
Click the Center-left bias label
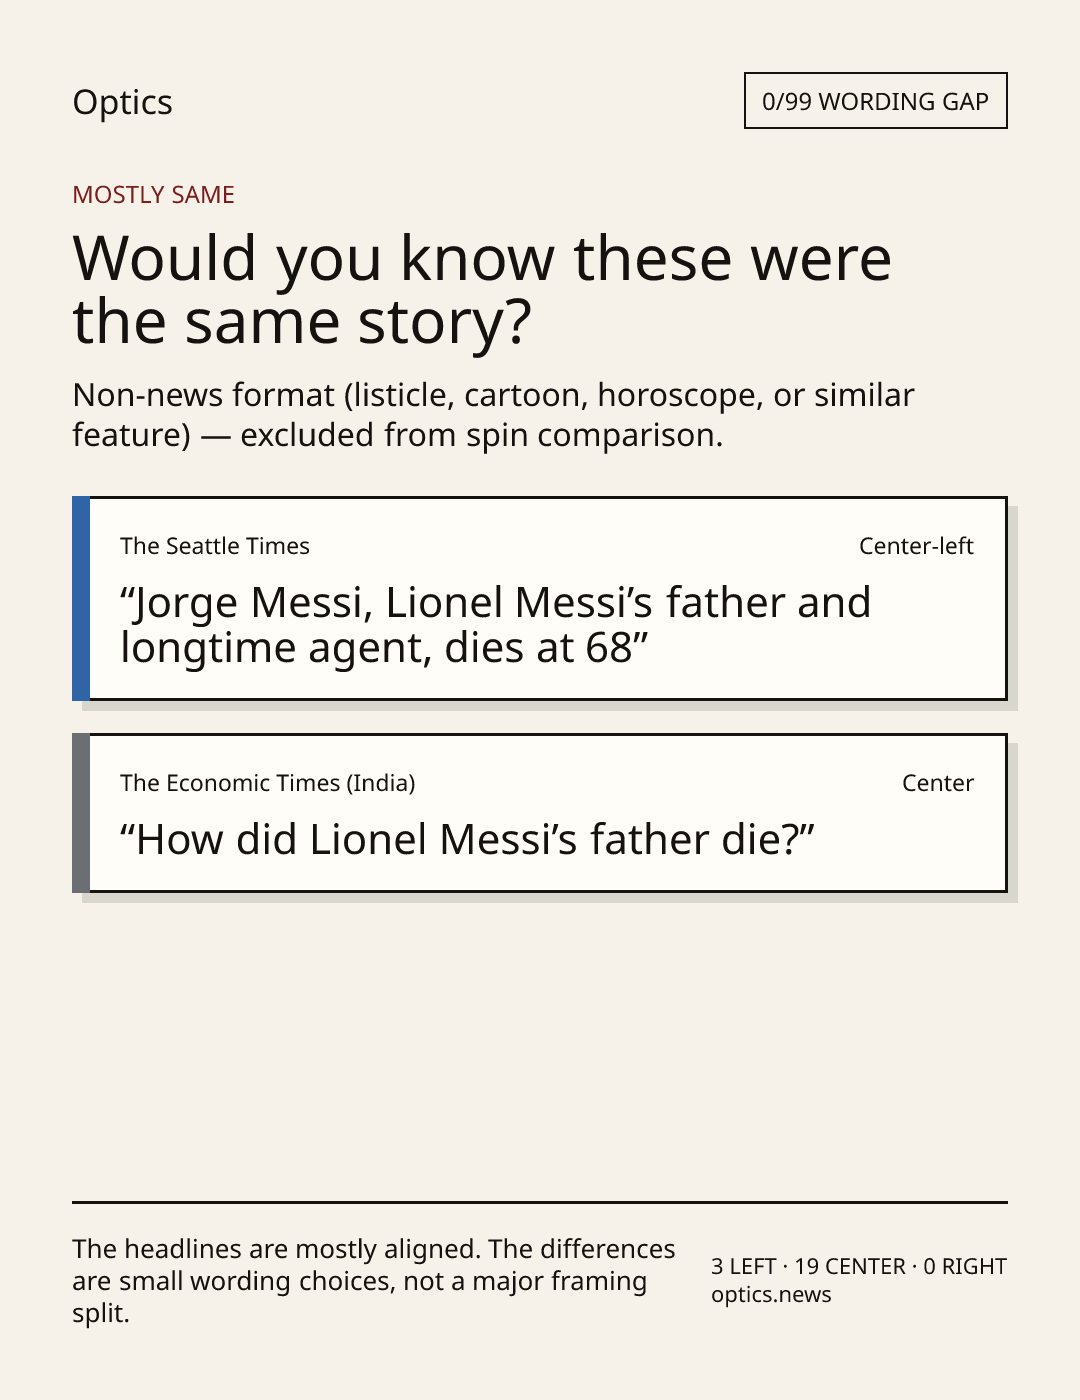[916, 546]
